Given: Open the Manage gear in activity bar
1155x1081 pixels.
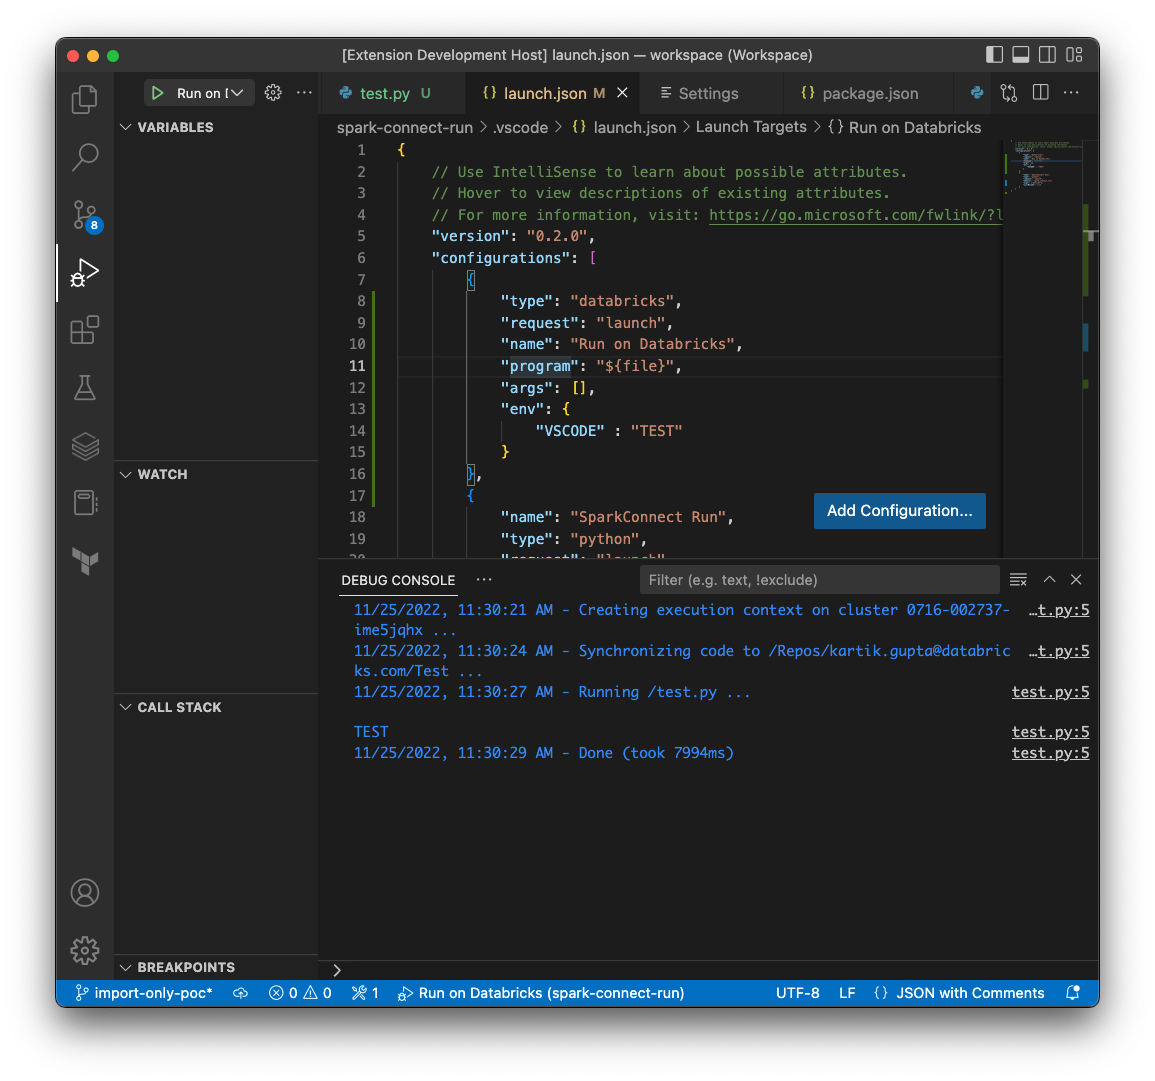Looking at the screenshot, I should 85,951.
